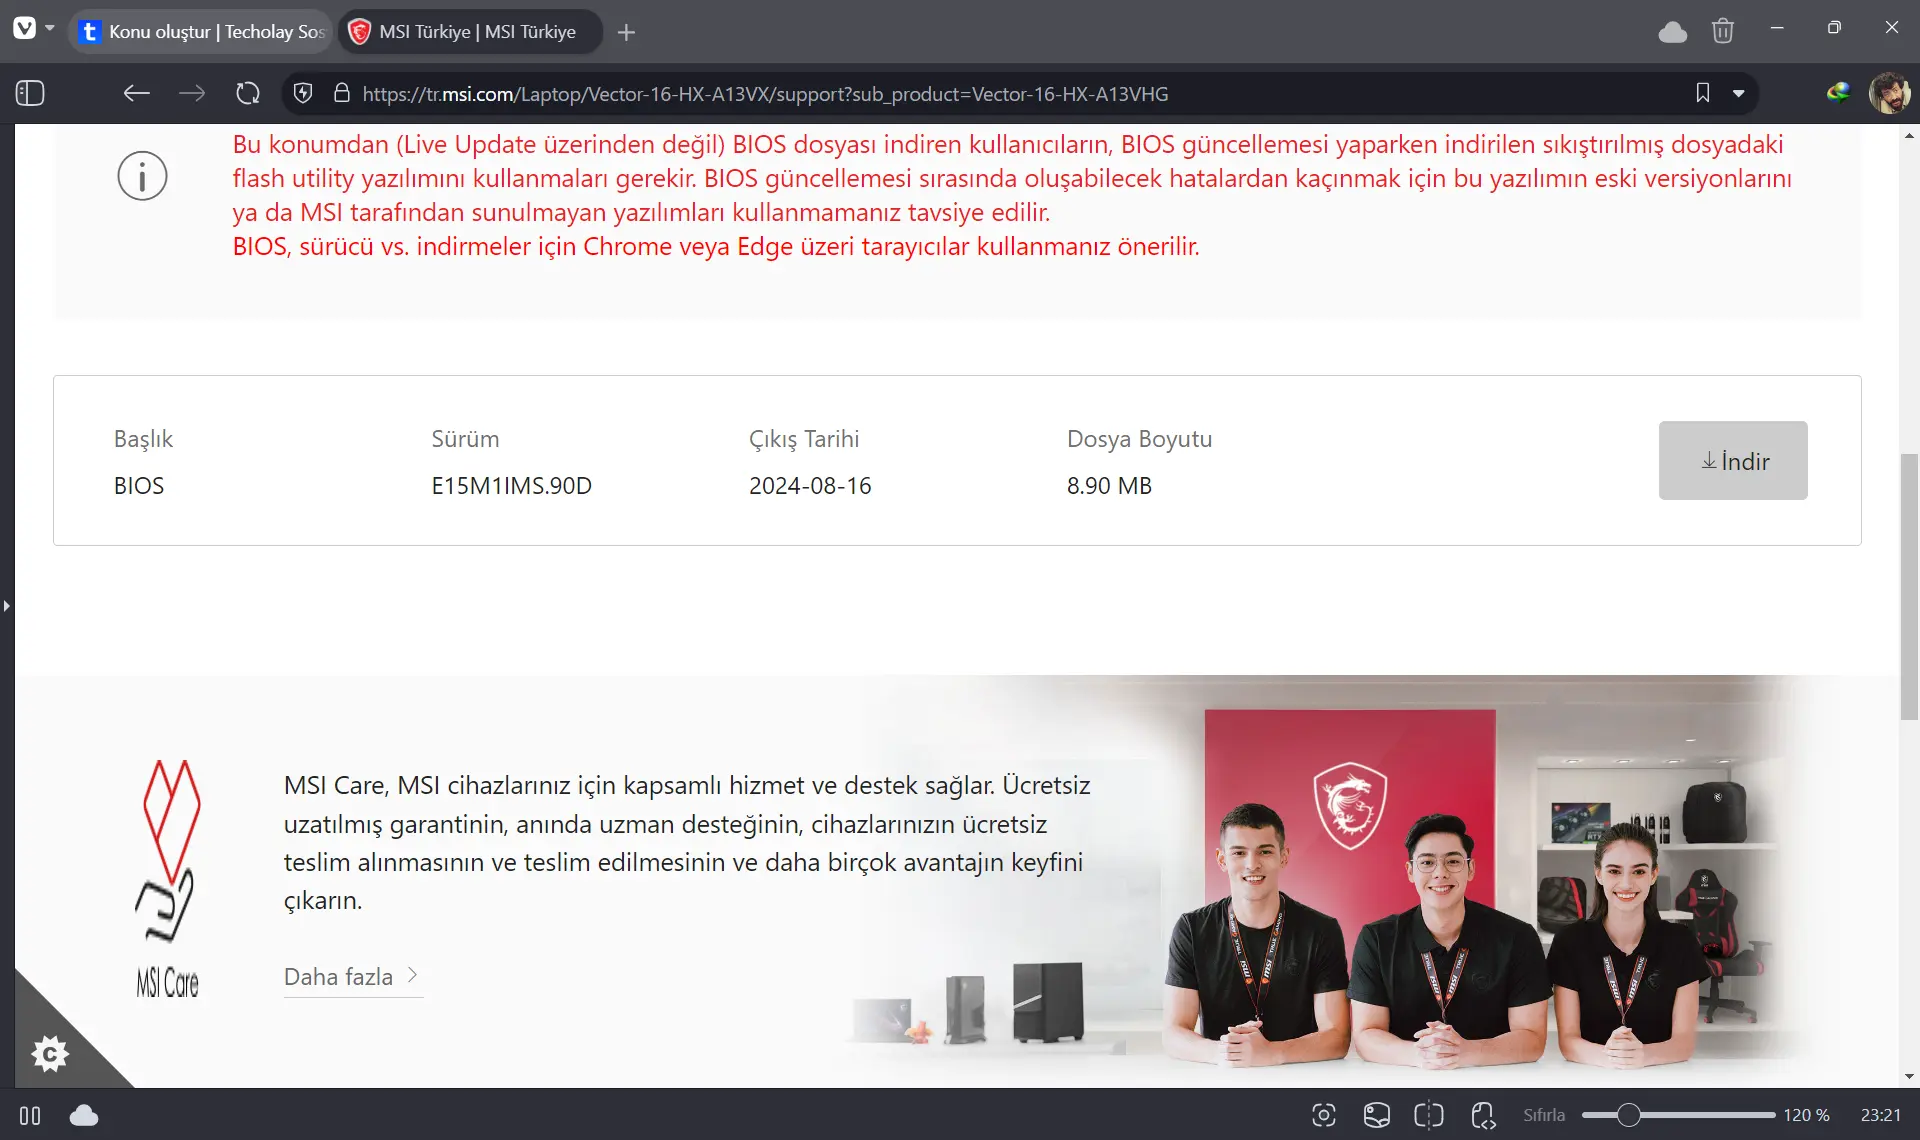Screen dimensions: 1920x1140
Task: Open the closed tabs trash icon
Action: point(1723,32)
